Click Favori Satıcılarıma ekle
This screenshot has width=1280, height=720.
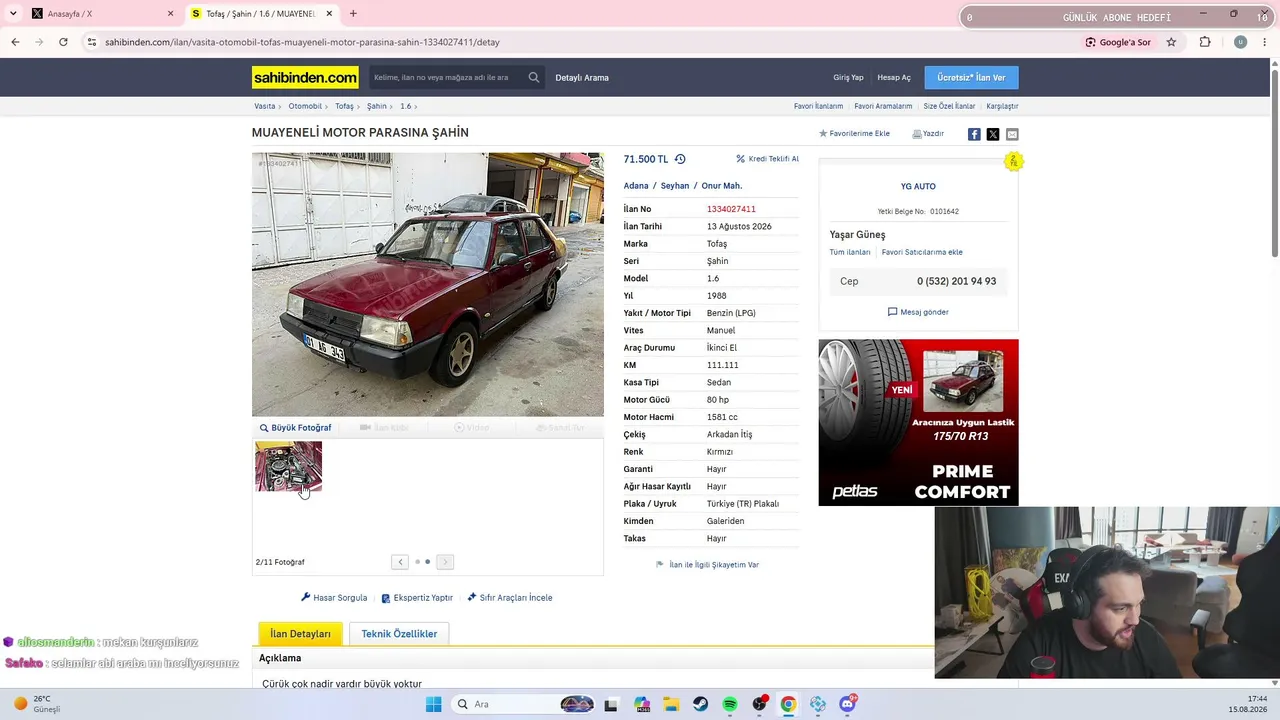point(922,252)
